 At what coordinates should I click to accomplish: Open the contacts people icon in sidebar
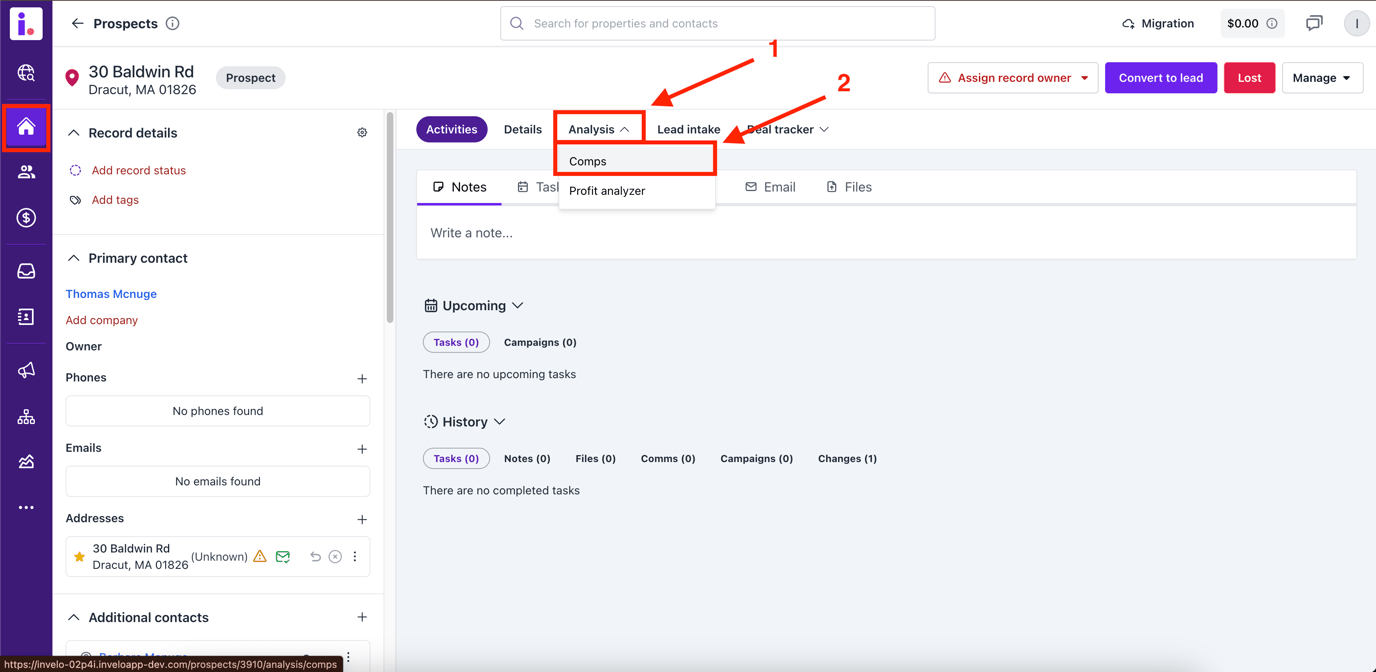click(26, 172)
